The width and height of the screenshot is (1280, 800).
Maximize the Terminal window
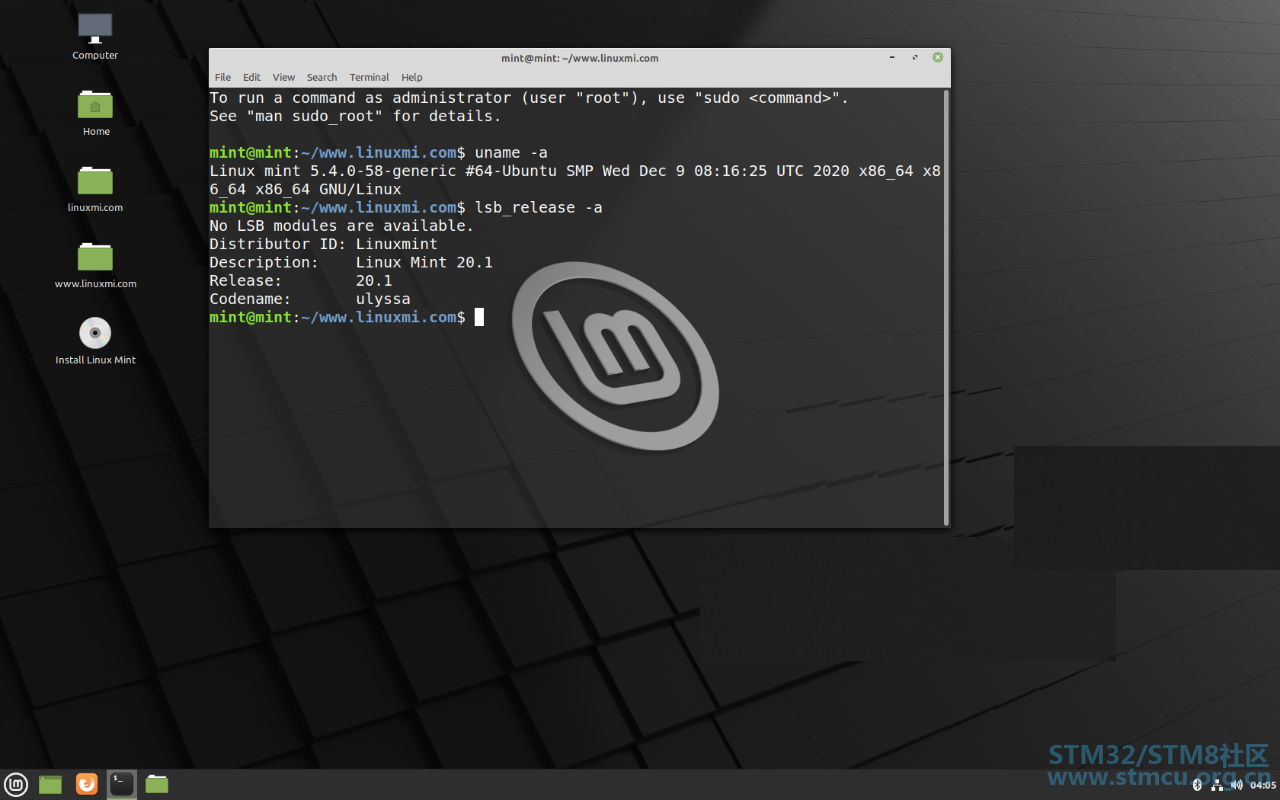pos(915,58)
